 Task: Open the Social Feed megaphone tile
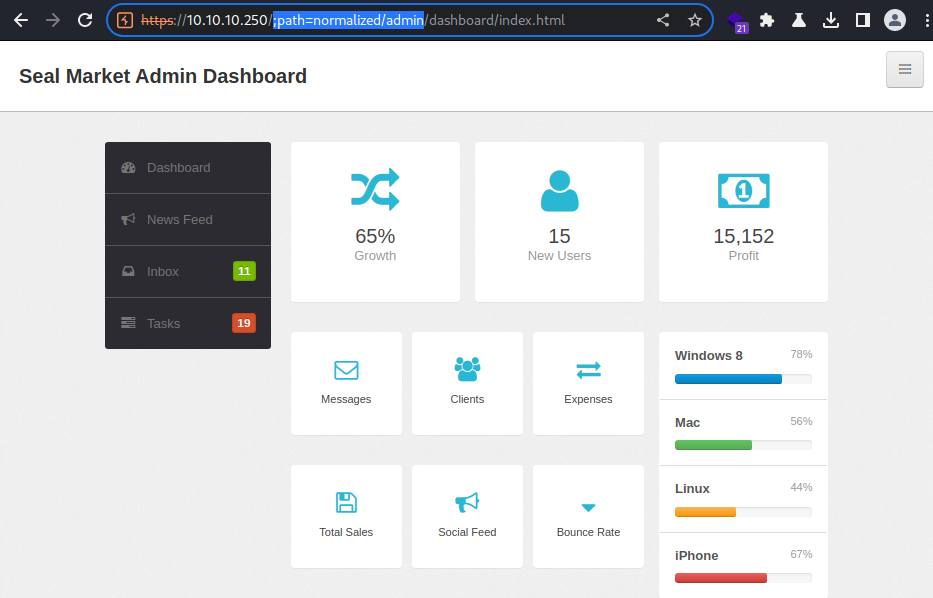[x=467, y=516]
